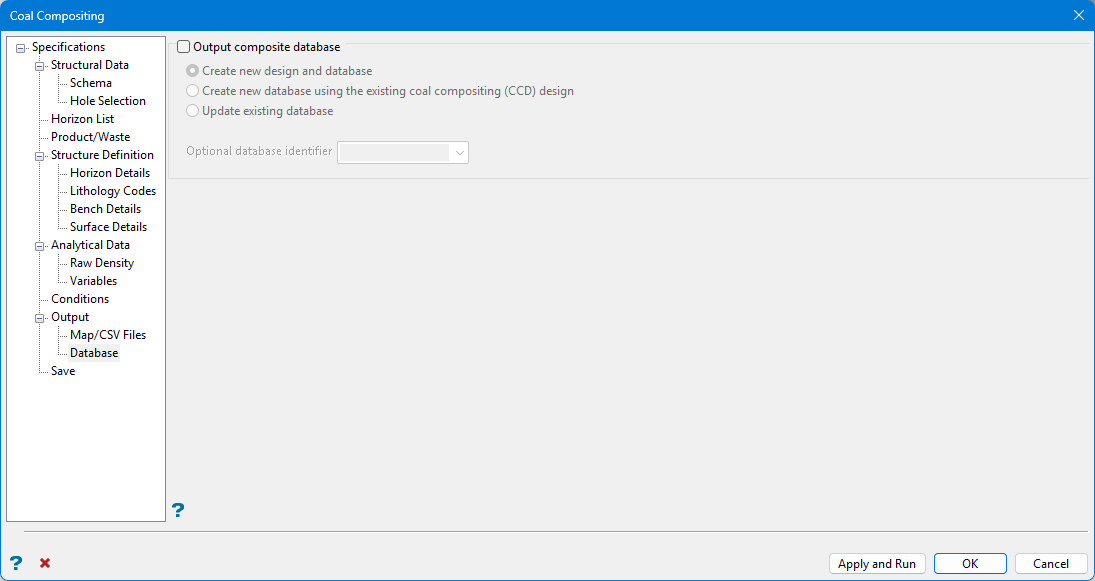Open the Optional database identifier dropdown
Image resolution: width=1095 pixels, height=581 pixels.
tap(459, 152)
